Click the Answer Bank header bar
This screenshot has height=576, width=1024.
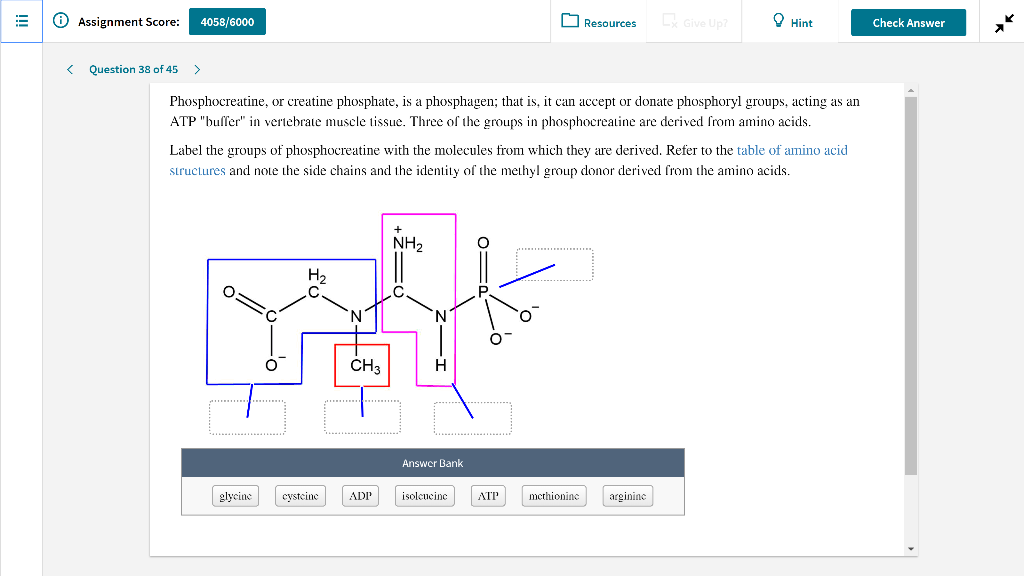(x=432, y=462)
